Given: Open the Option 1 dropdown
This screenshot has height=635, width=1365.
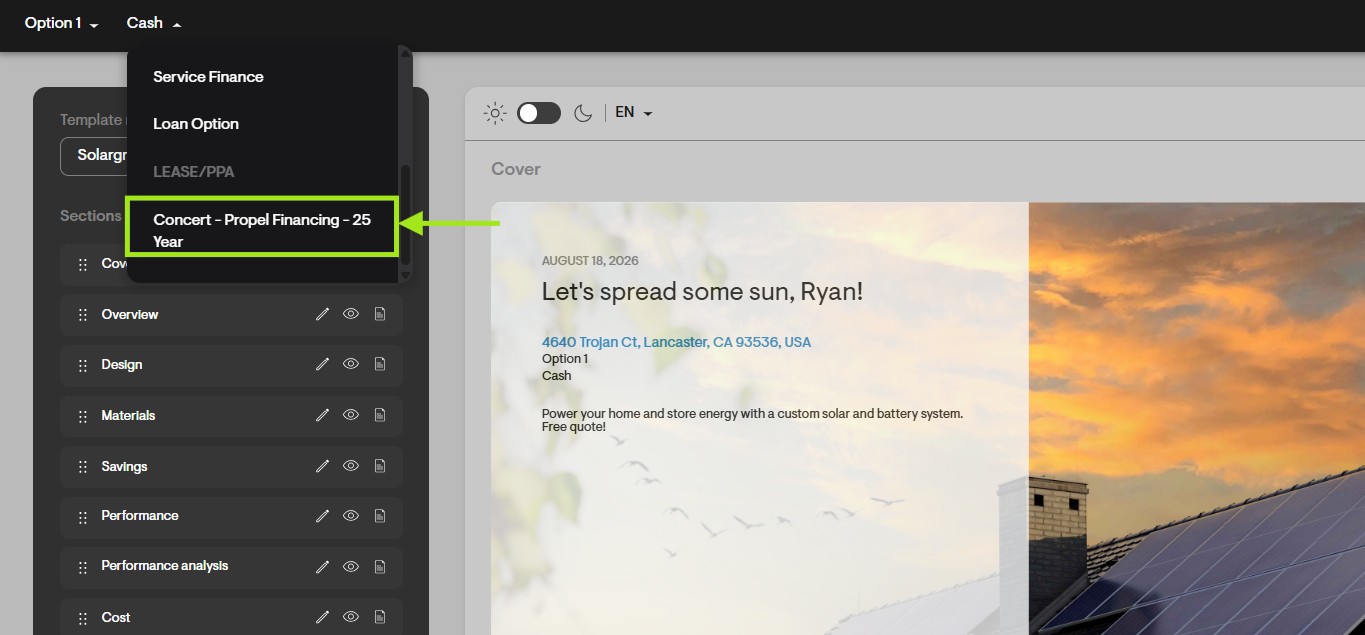Looking at the screenshot, I should tap(61, 23).
